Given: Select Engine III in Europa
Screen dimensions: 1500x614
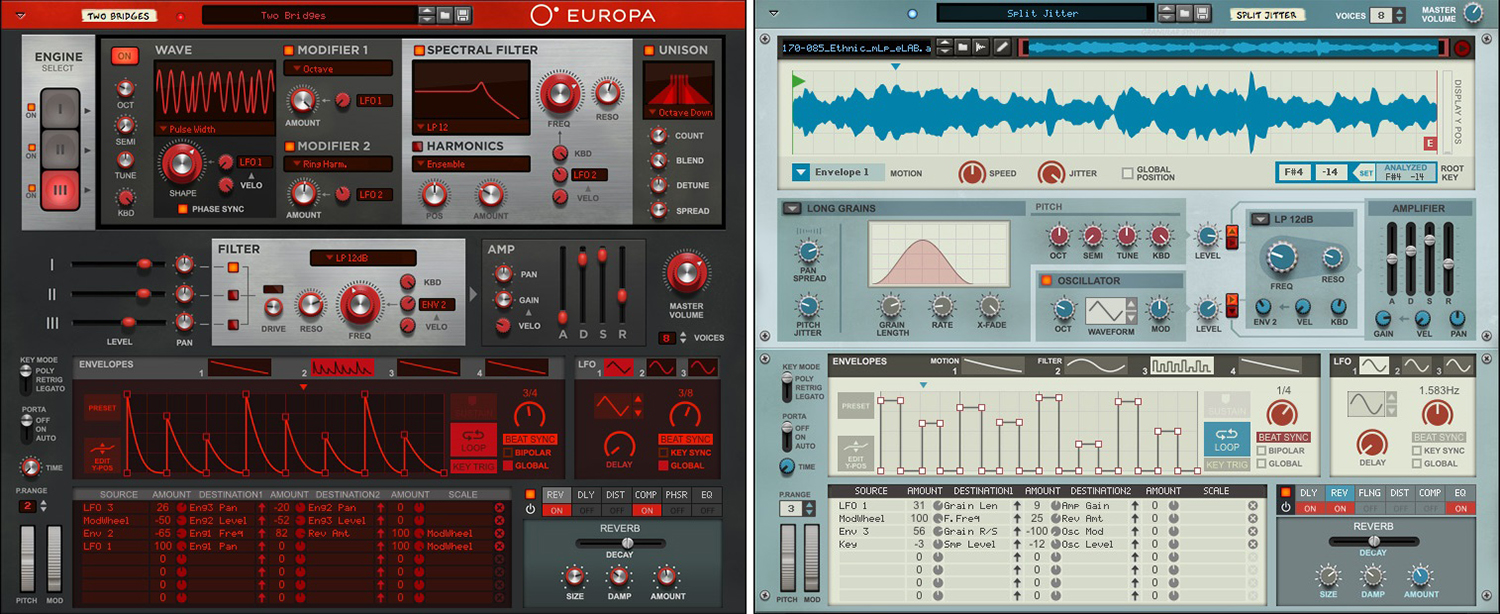Looking at the screenshot, I should [59, 190].
